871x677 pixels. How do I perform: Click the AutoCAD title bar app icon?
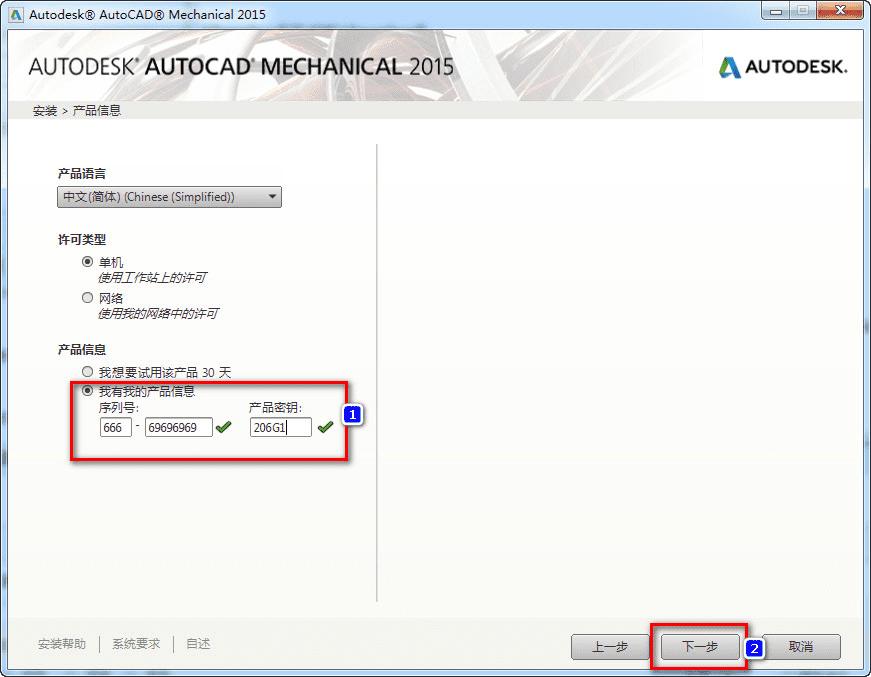click(x=17, y=14)
